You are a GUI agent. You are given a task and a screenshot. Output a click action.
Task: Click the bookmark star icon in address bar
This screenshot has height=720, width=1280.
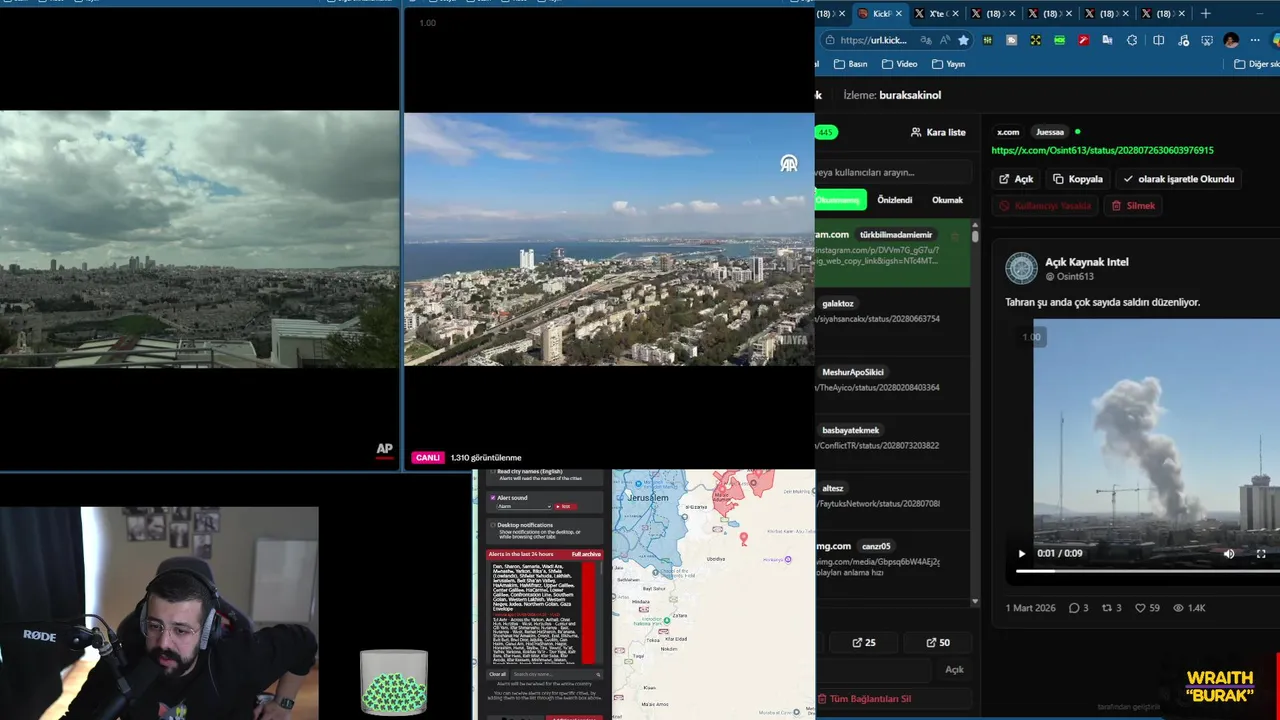click(963, 40)
